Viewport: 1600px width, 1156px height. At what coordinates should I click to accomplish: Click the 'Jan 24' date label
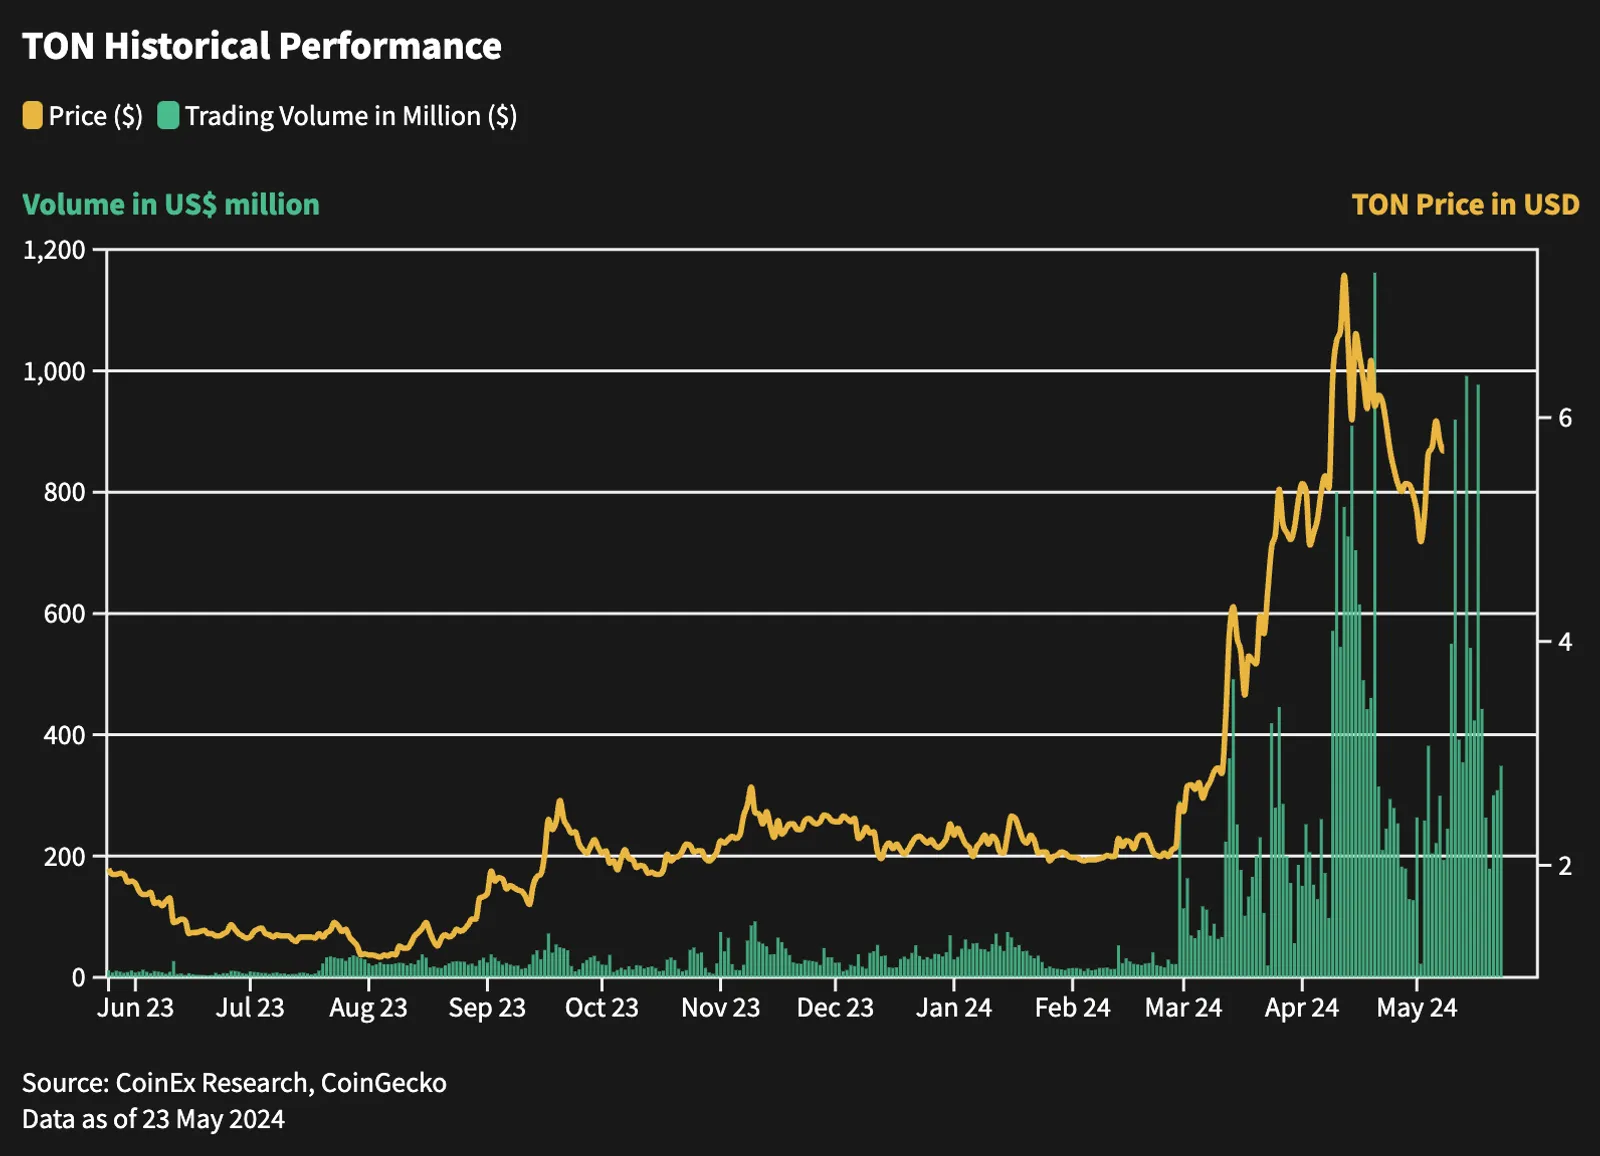coord(954,1008)
